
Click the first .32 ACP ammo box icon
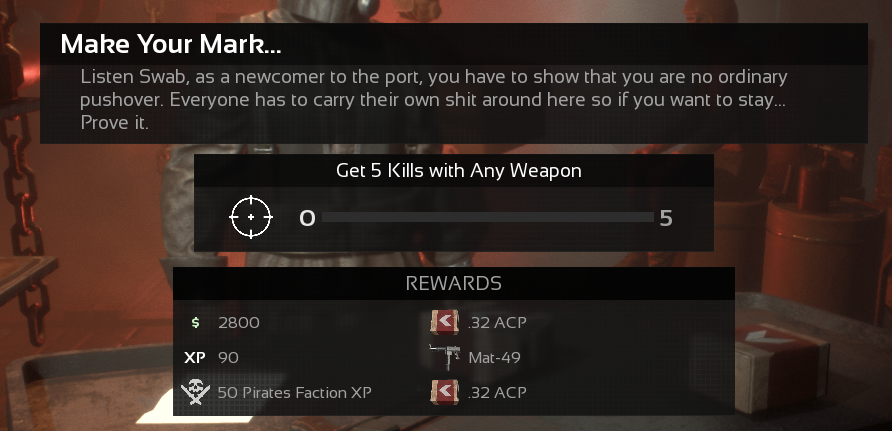point(445,322)
